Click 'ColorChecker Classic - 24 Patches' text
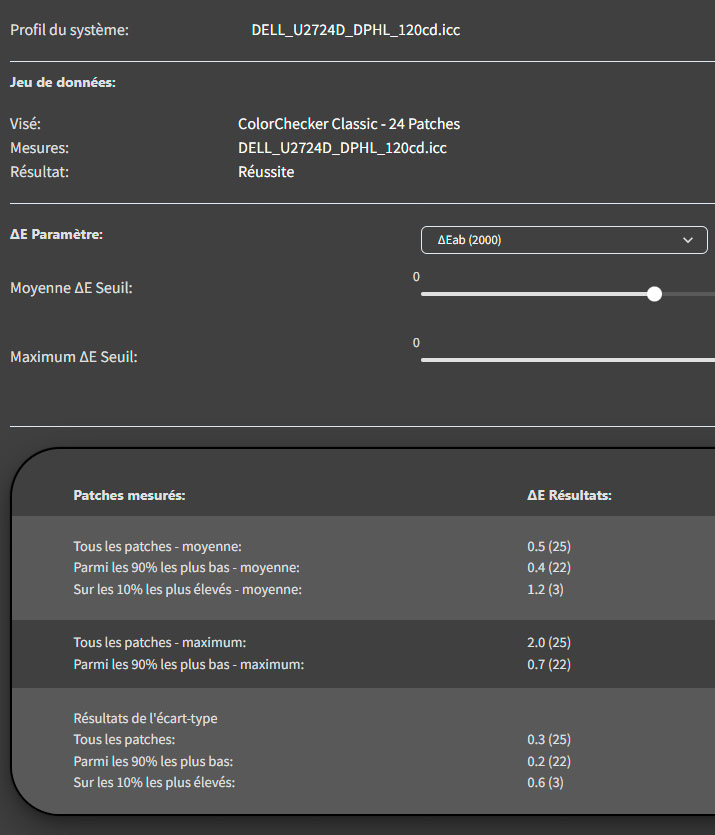 (x=349, y=124)
